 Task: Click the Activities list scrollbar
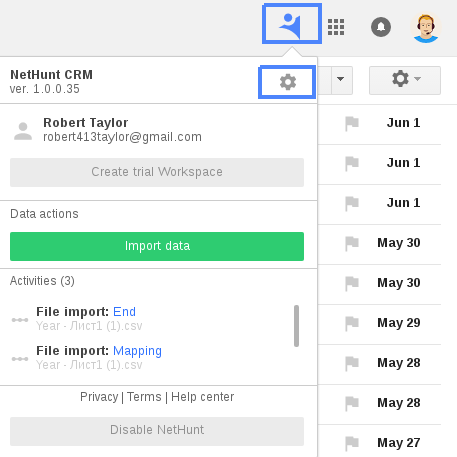pos(296,326)
